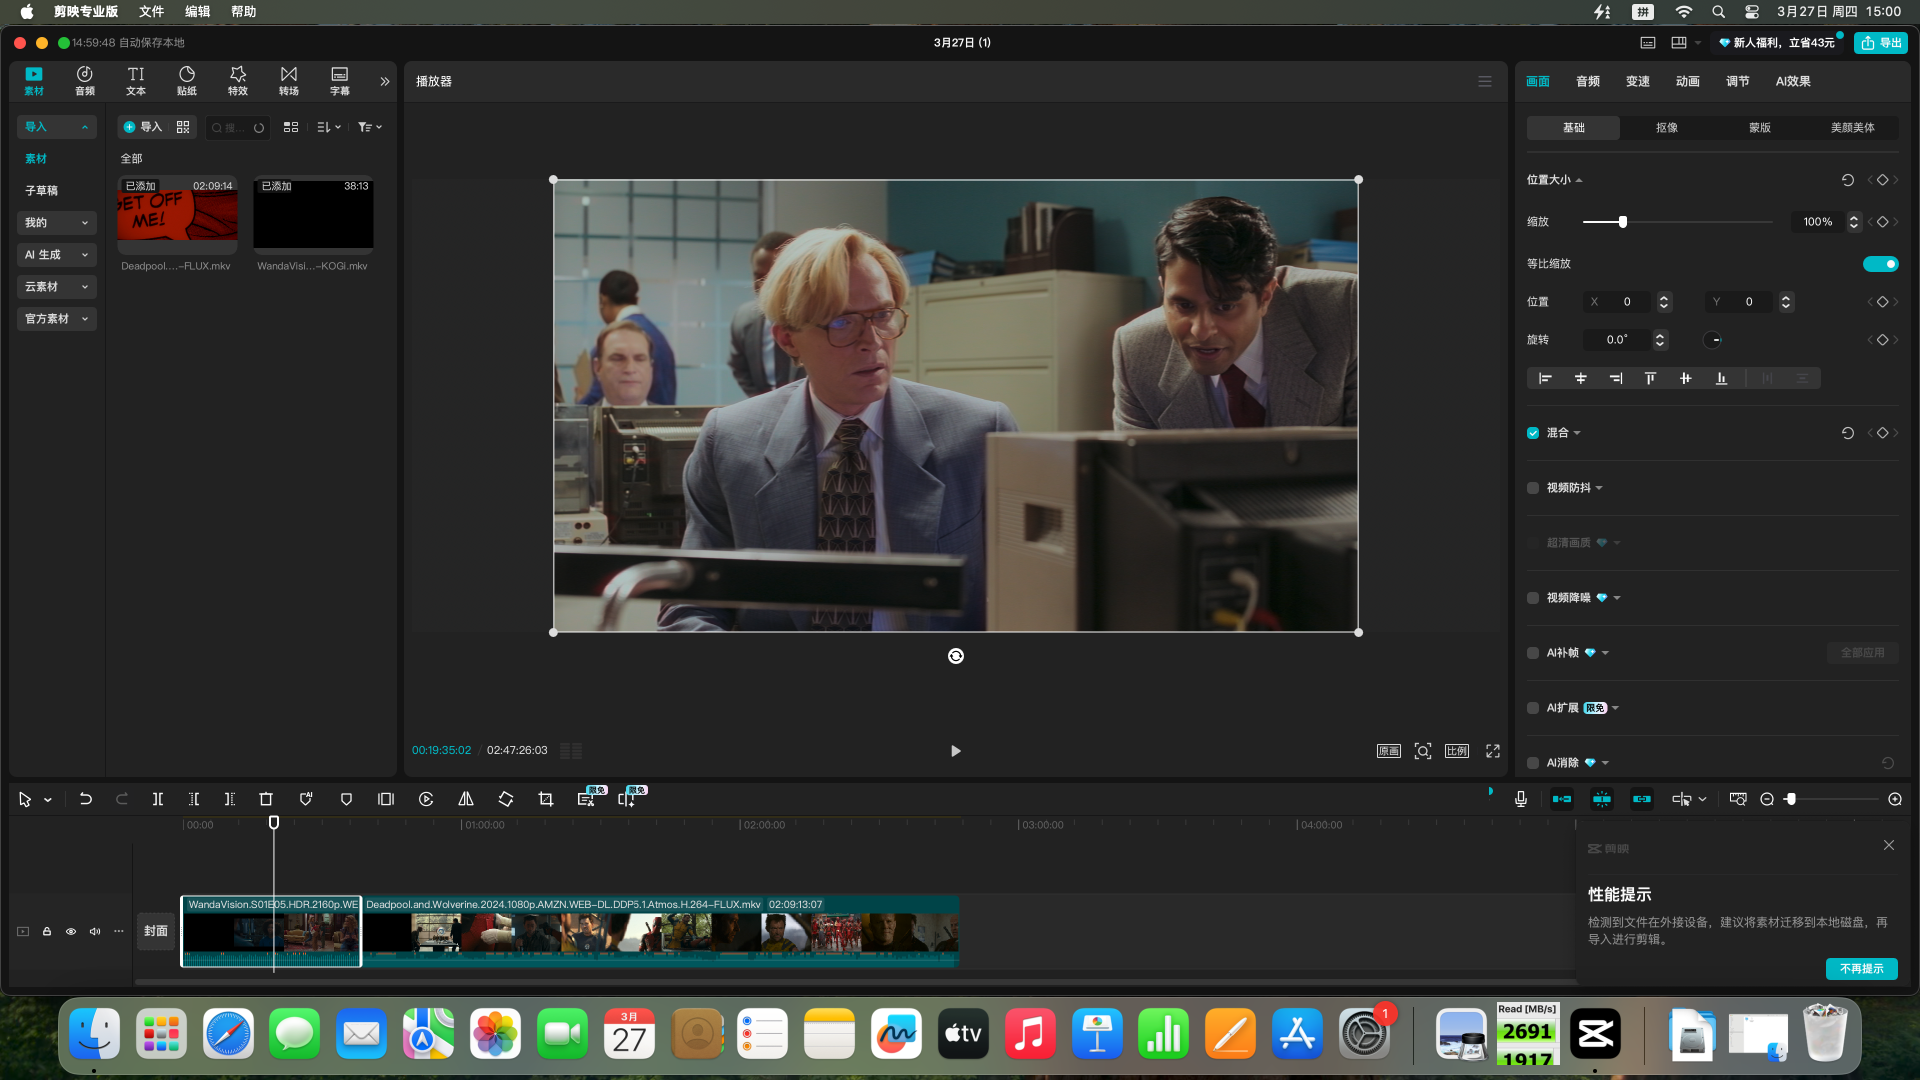The image size is (1920, 1080).
Task: Click the 新人福利 promotion link
Action: point(1777,43)
